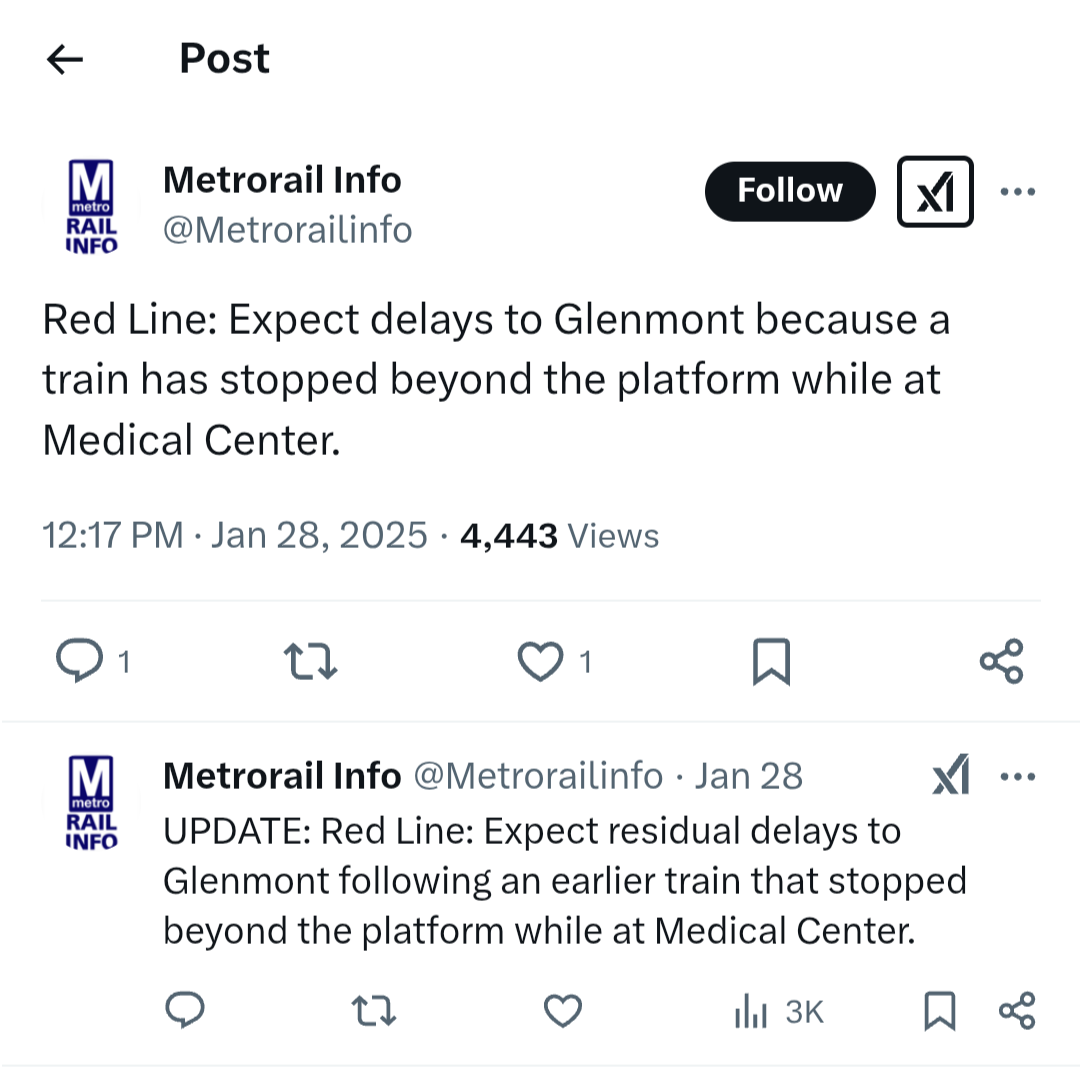
Task: Open more options menu on main post
Action: click(x=1017, y=192)
